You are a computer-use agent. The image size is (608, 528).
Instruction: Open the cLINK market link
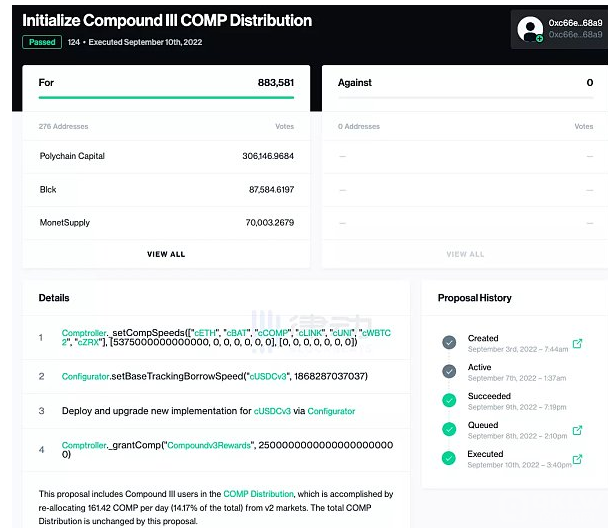[x=310, y=333]
